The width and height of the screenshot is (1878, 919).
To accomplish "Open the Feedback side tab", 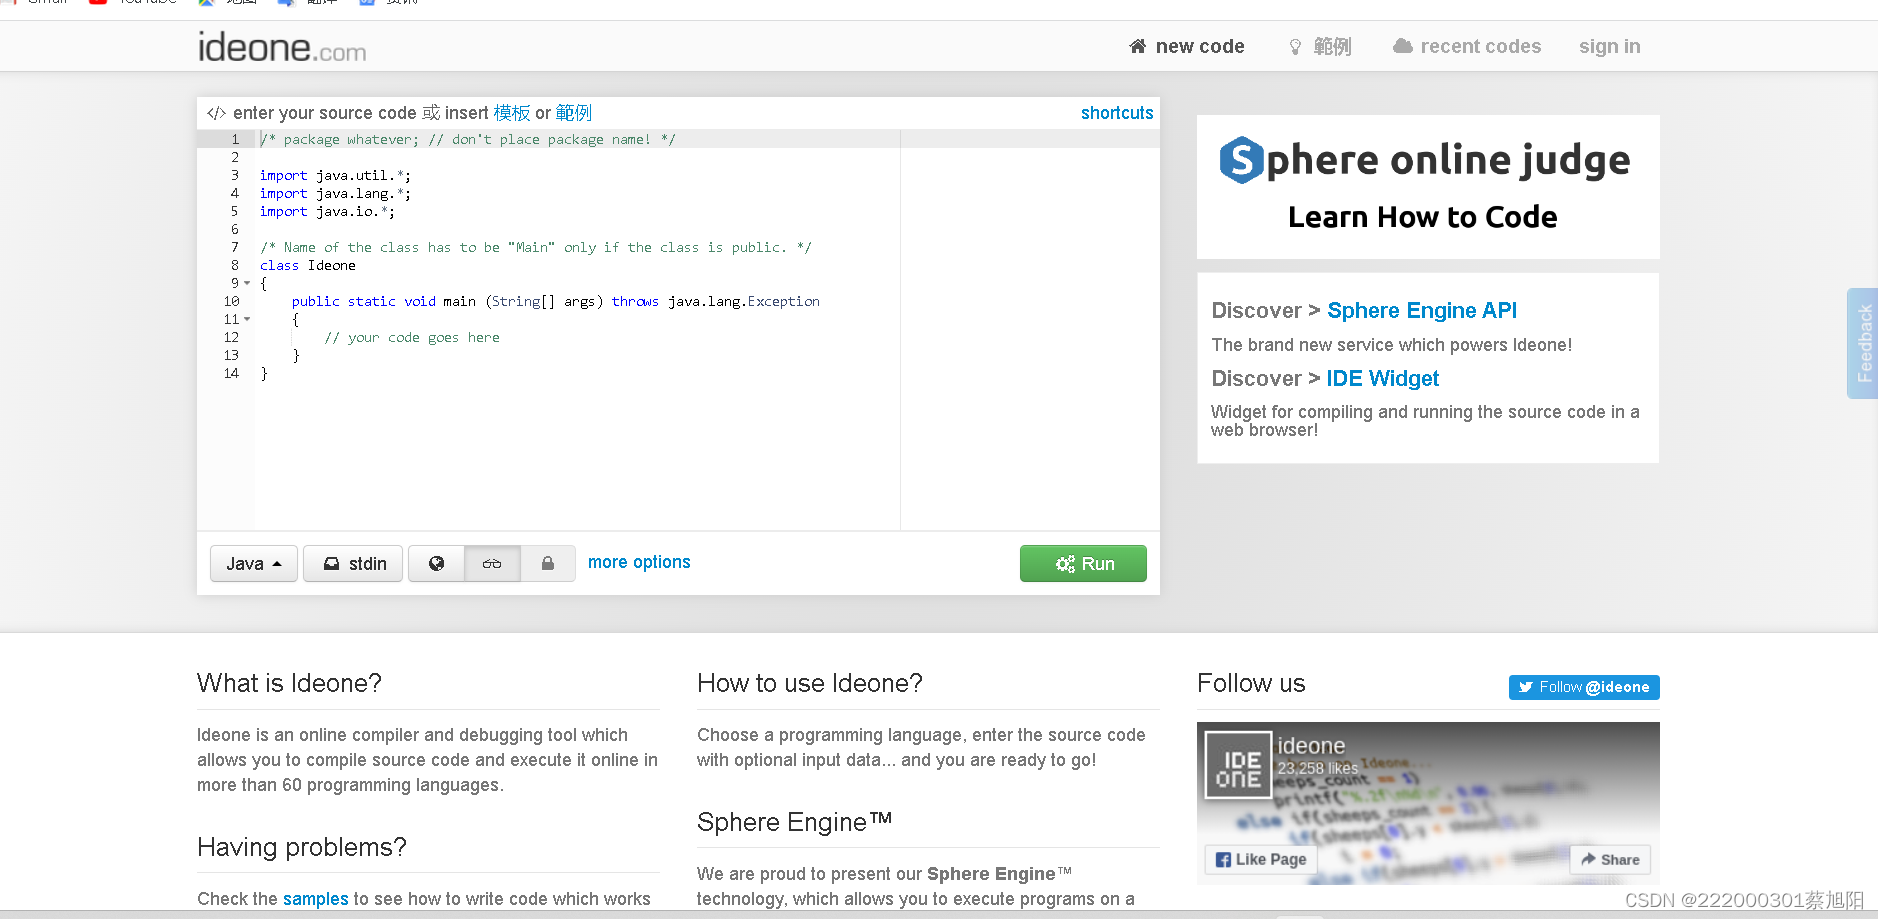I will pos(1863,343).
